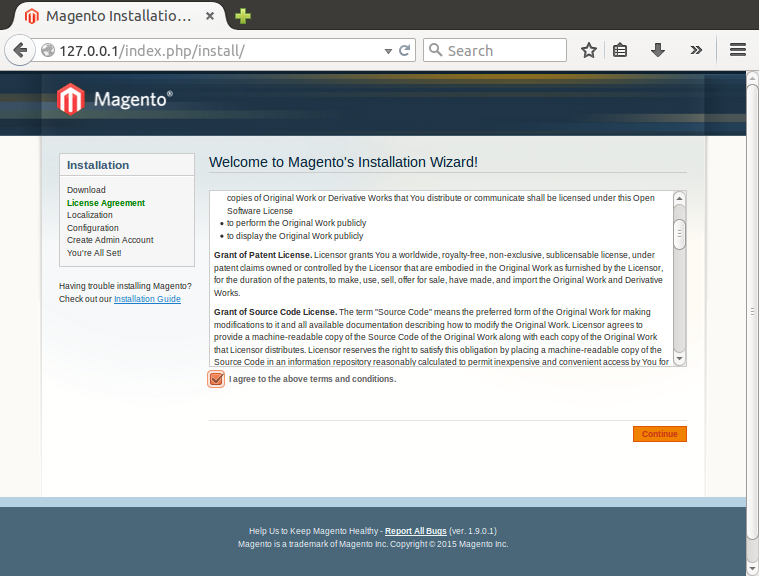Viewport: 759px width, 576px height.
Task: Focus the browser Search field
Action: coord(495,50)
